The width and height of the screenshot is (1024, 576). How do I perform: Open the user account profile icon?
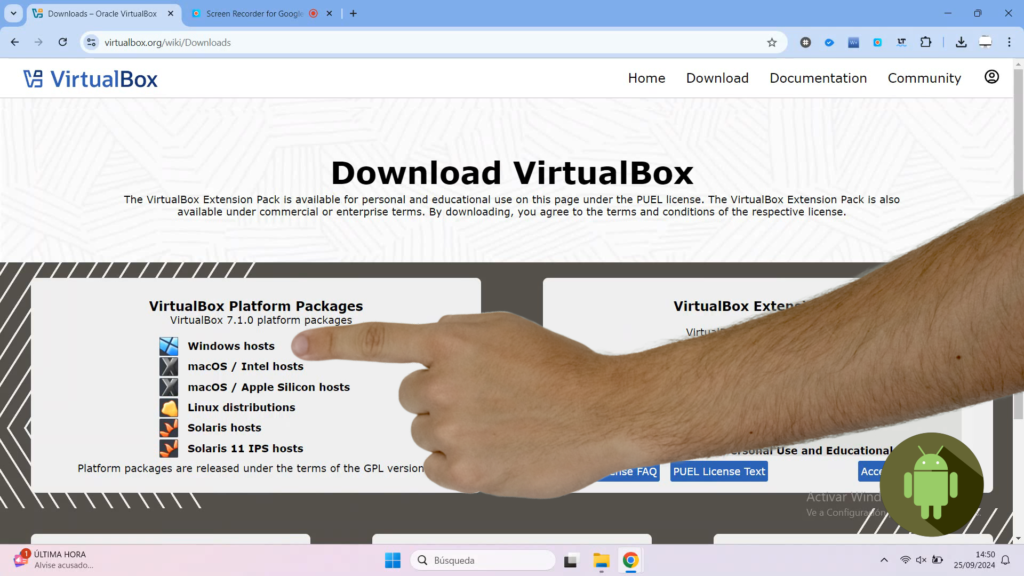991,77
